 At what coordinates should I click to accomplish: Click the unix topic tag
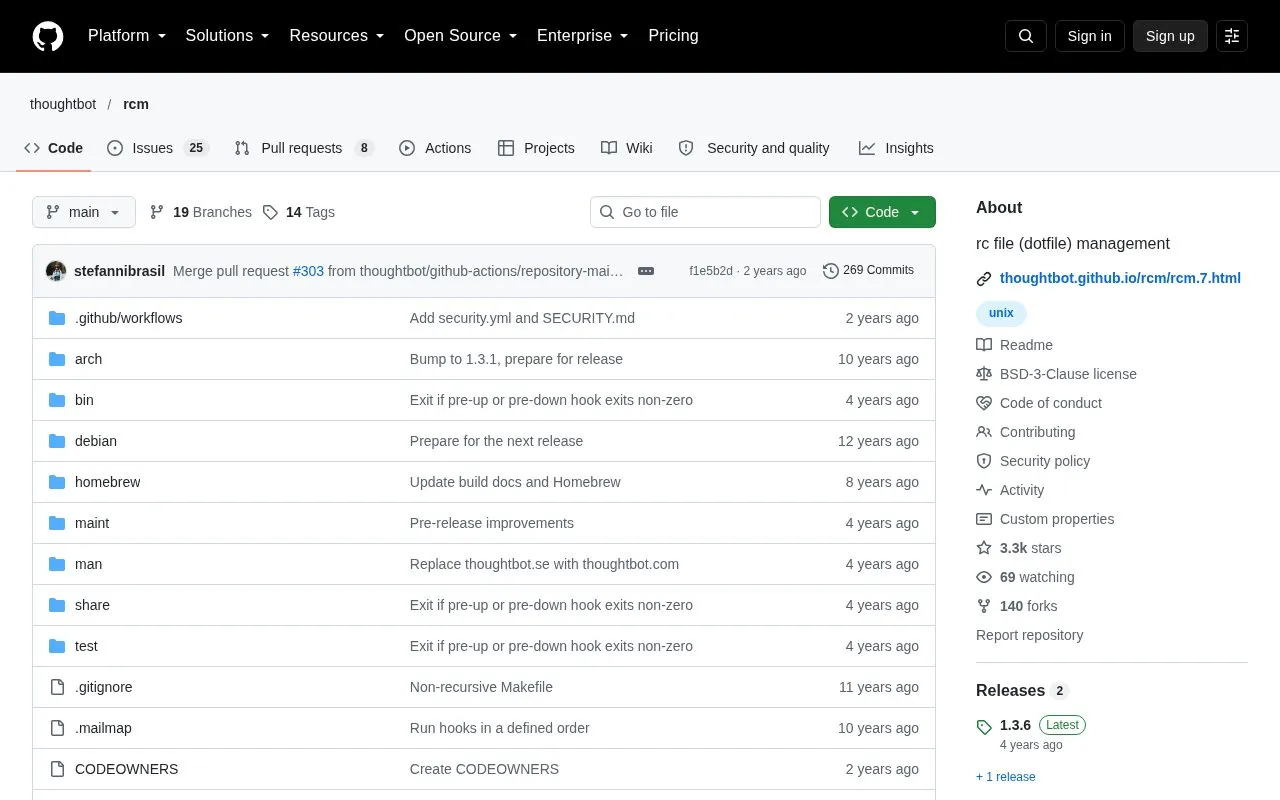[x=1001, y=313]
